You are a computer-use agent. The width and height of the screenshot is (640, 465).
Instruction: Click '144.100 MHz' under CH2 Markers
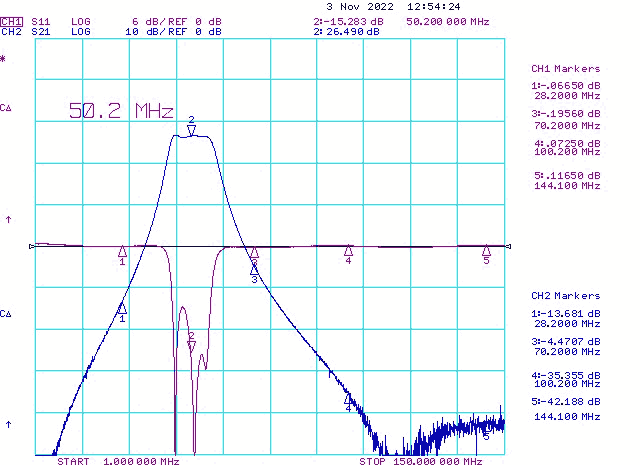coord(567,417)
